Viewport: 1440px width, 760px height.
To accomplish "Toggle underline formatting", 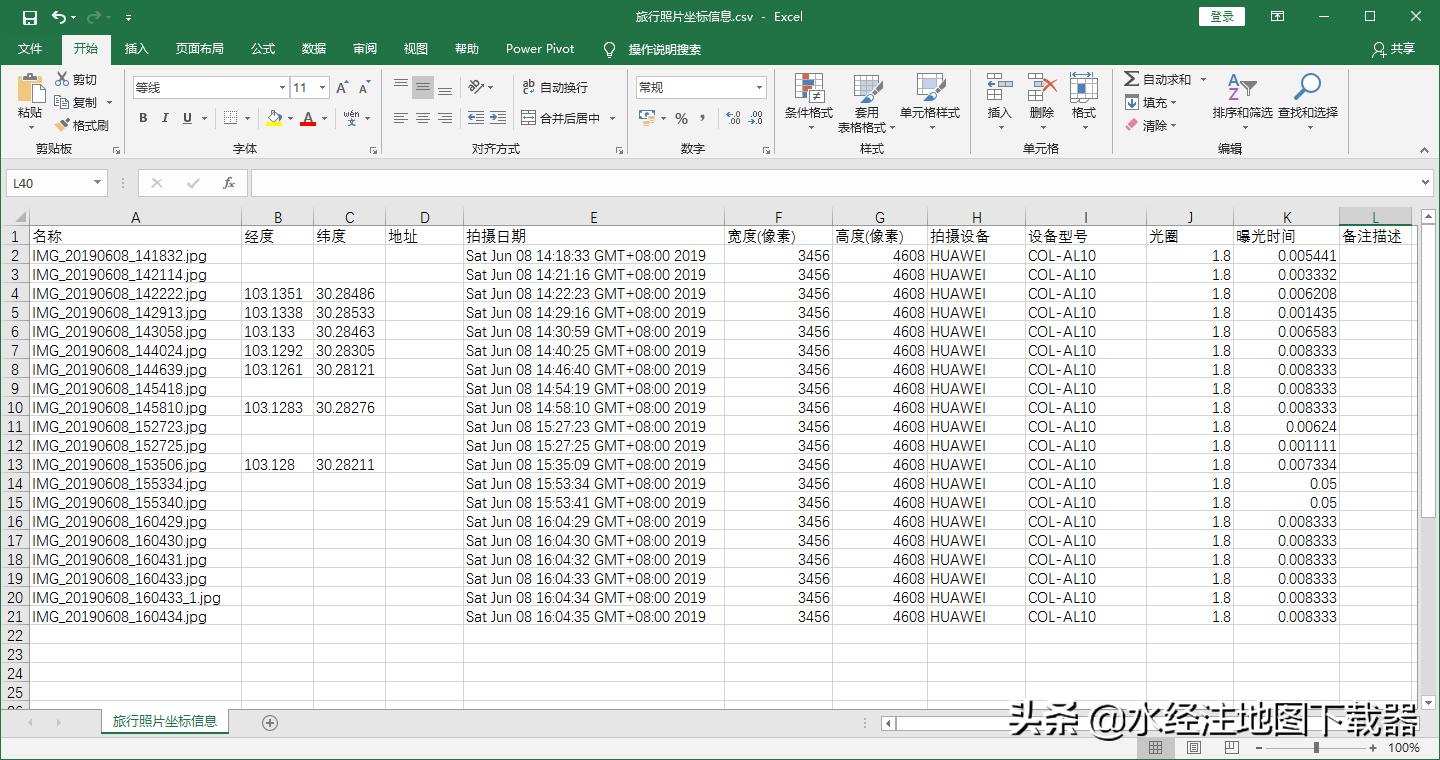I will (x=187, y=118).
